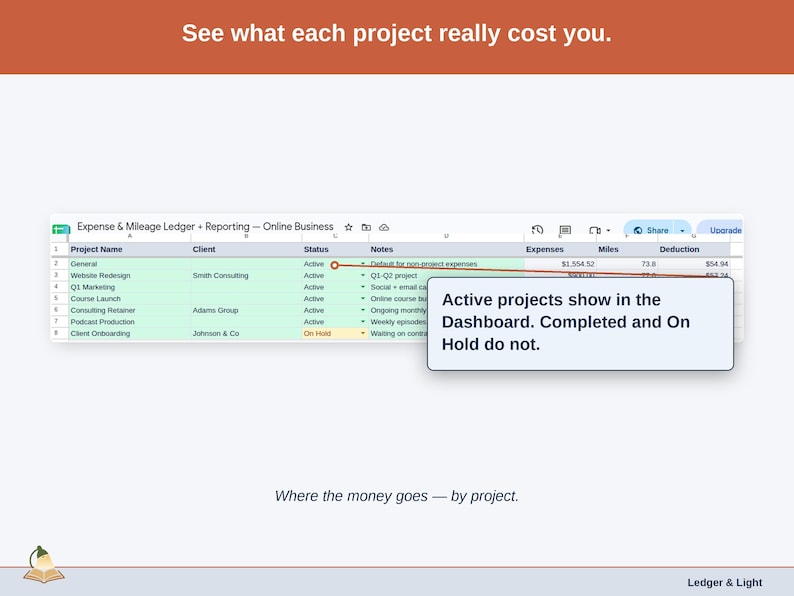Select the Expenses header cell
Viewport: 794px width, 596px height.
tap(560, 249)
